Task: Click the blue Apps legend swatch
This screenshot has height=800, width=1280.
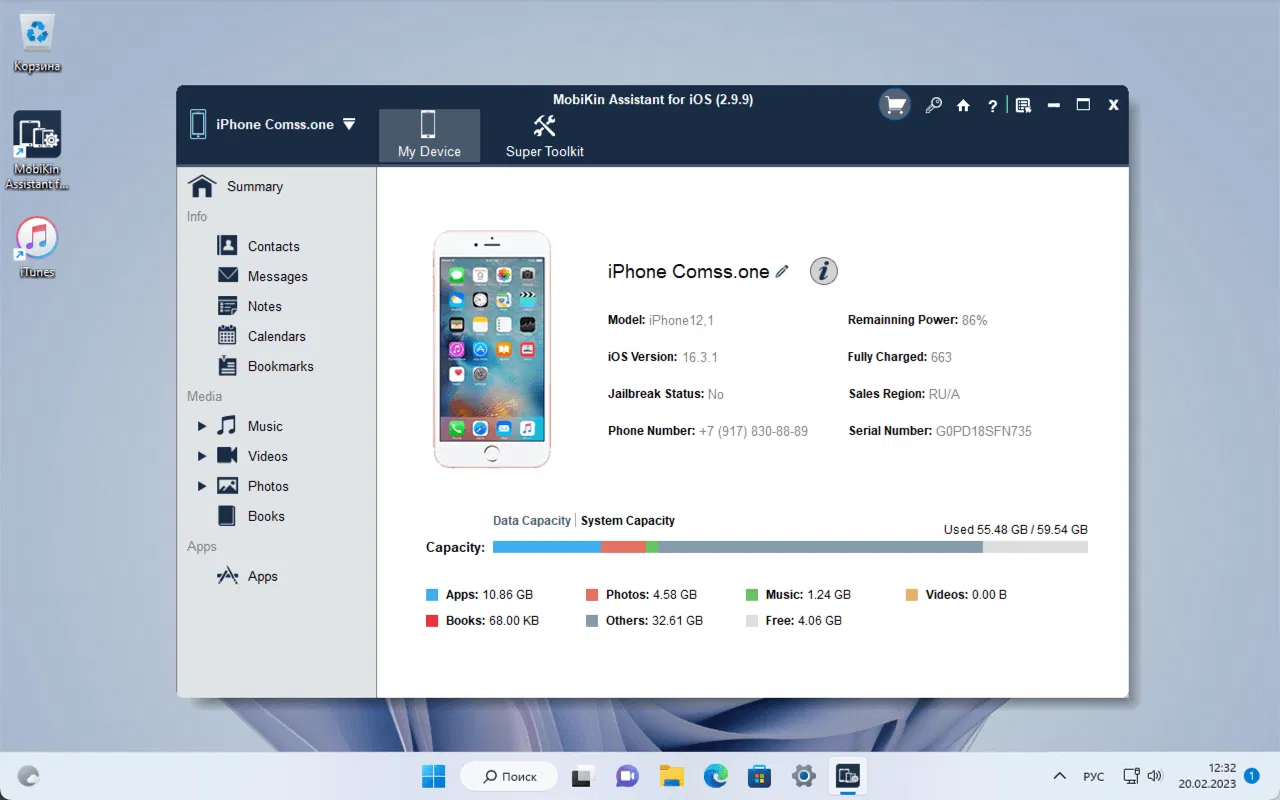Action: pos(432,595)
